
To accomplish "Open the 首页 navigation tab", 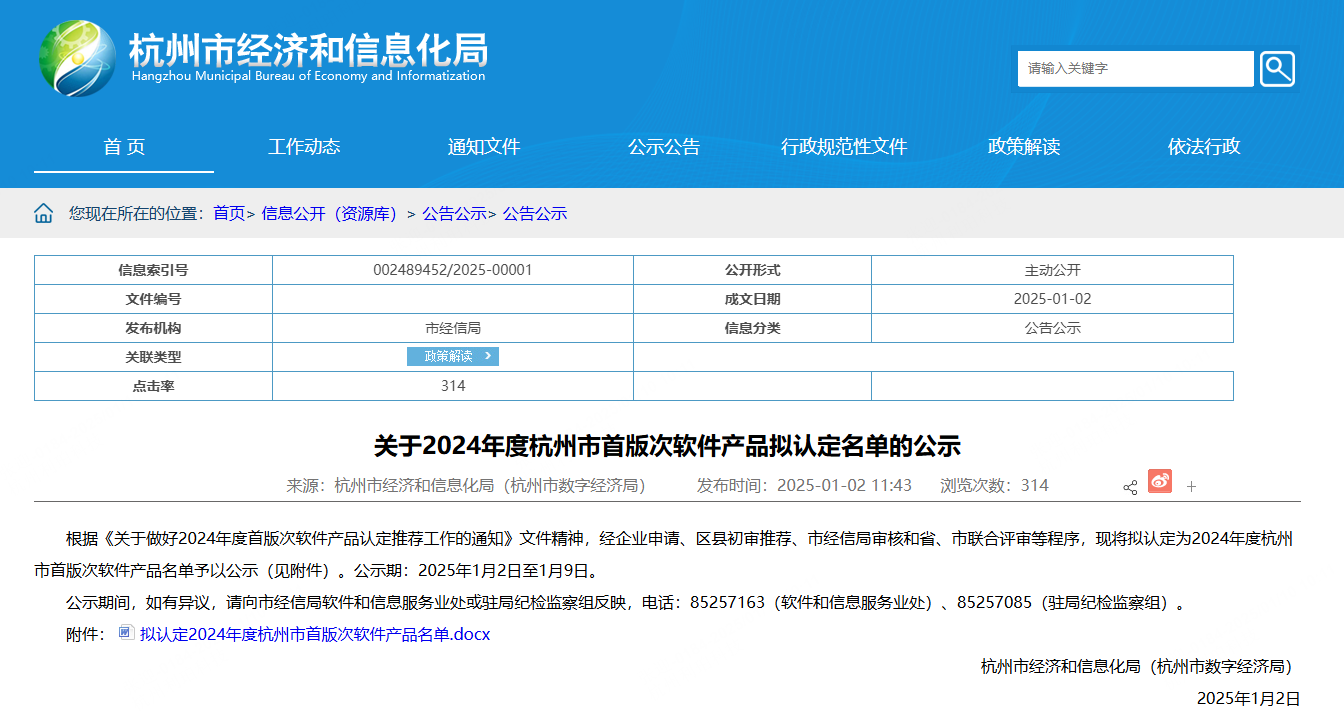I will 124,147.
